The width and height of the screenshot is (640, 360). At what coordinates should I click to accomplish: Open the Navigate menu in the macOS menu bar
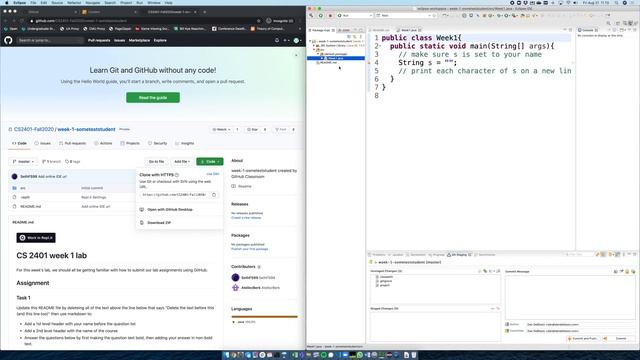click(93, 2)
